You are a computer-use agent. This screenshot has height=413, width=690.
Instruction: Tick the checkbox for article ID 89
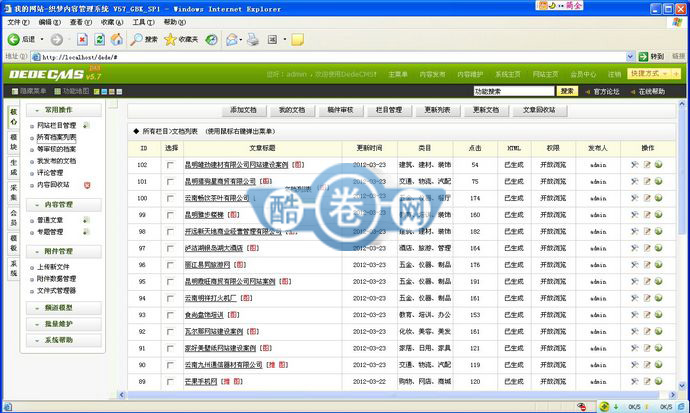pyautogui.click(x=170, y=382)
